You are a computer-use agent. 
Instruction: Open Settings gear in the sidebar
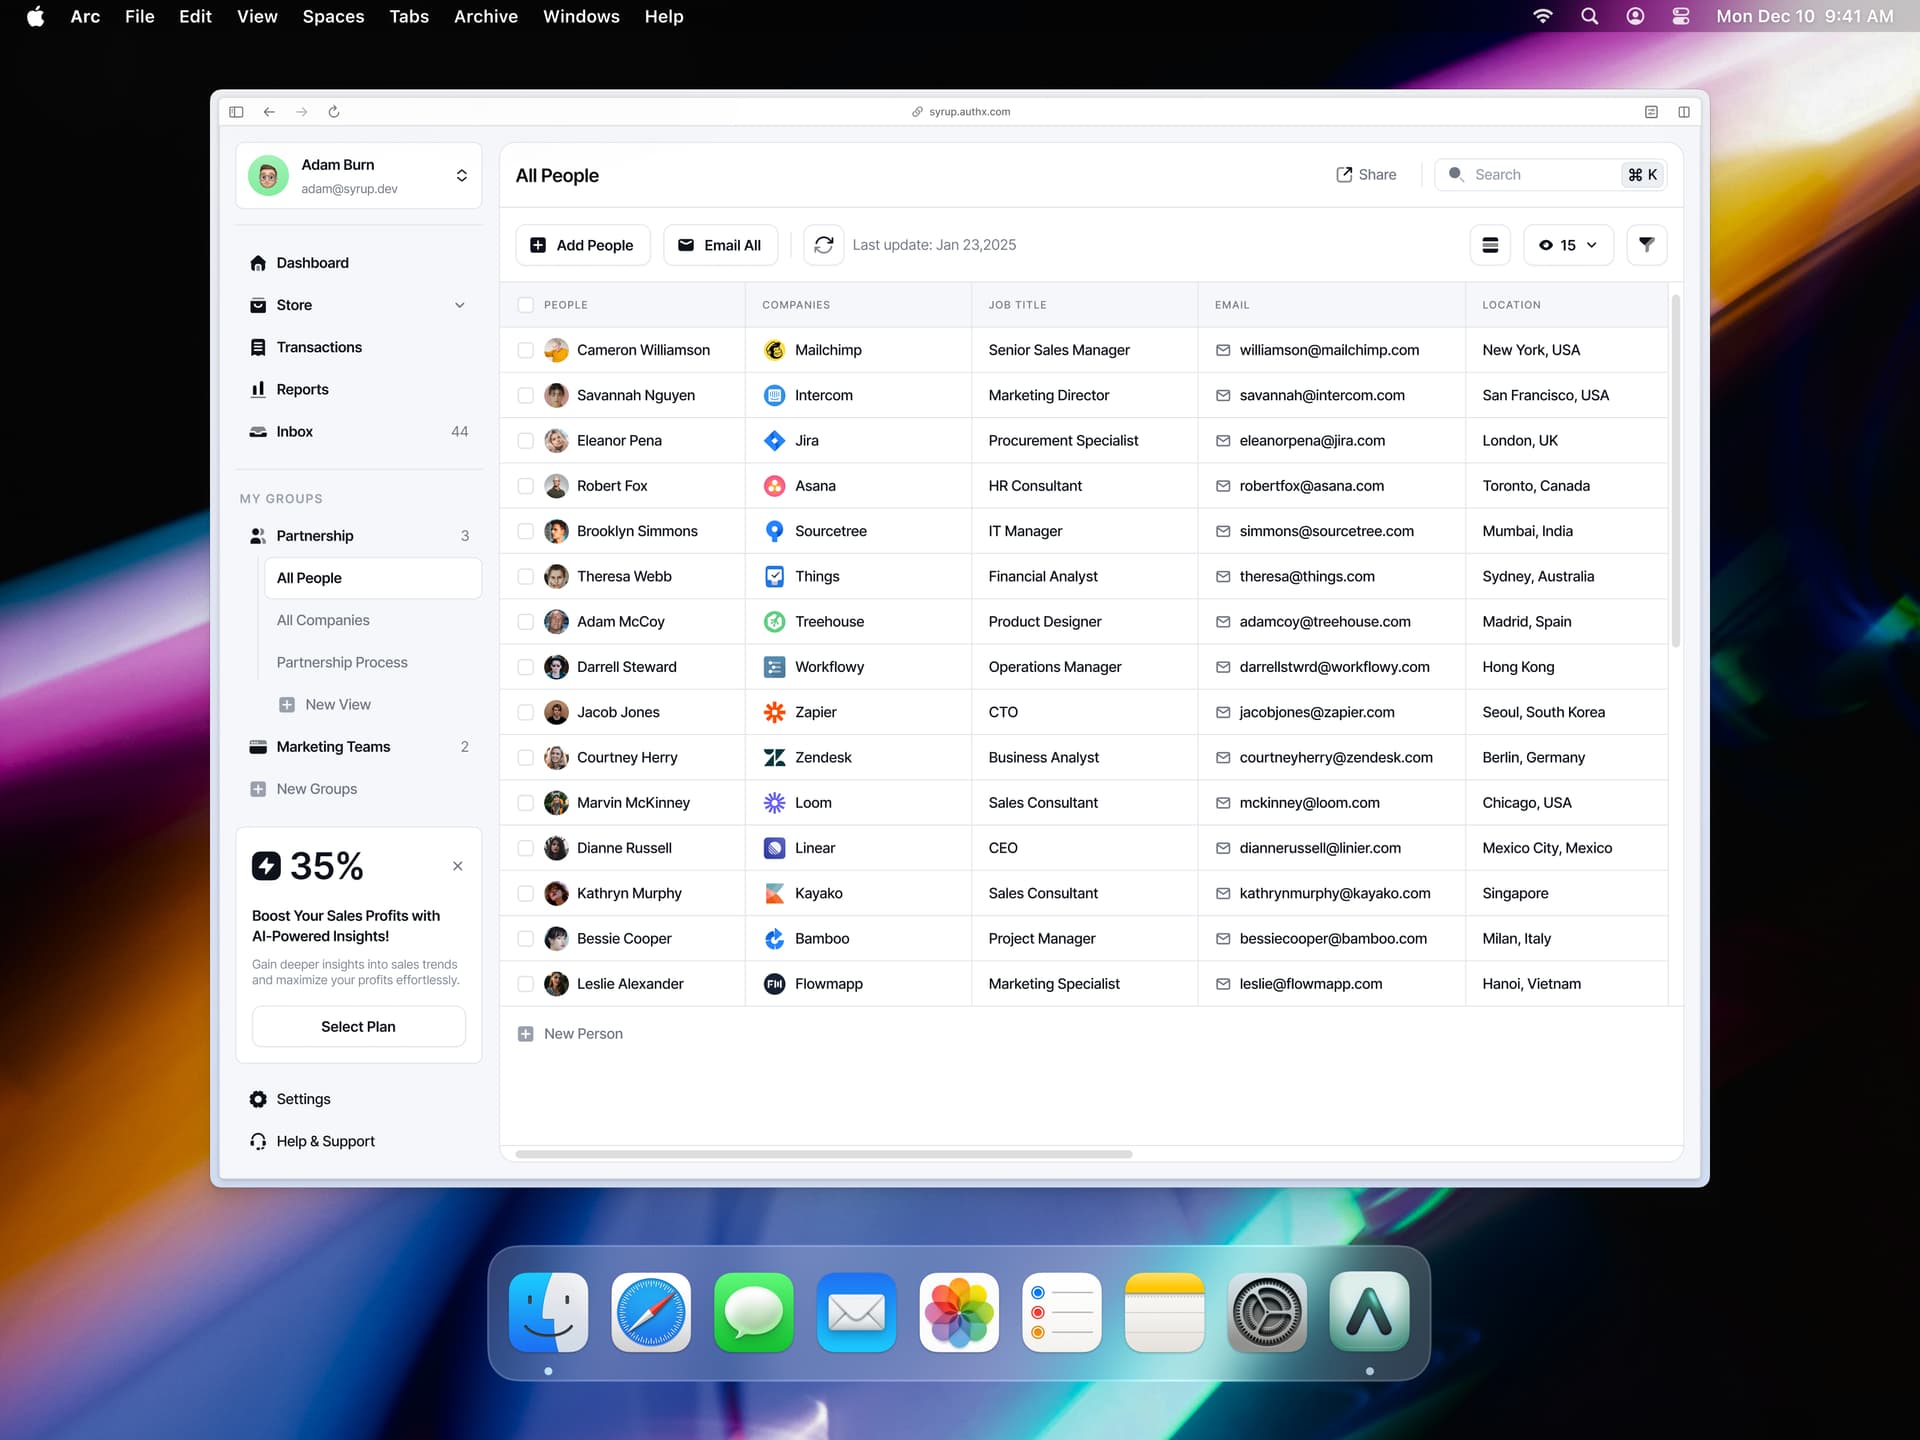point(258,1099)
